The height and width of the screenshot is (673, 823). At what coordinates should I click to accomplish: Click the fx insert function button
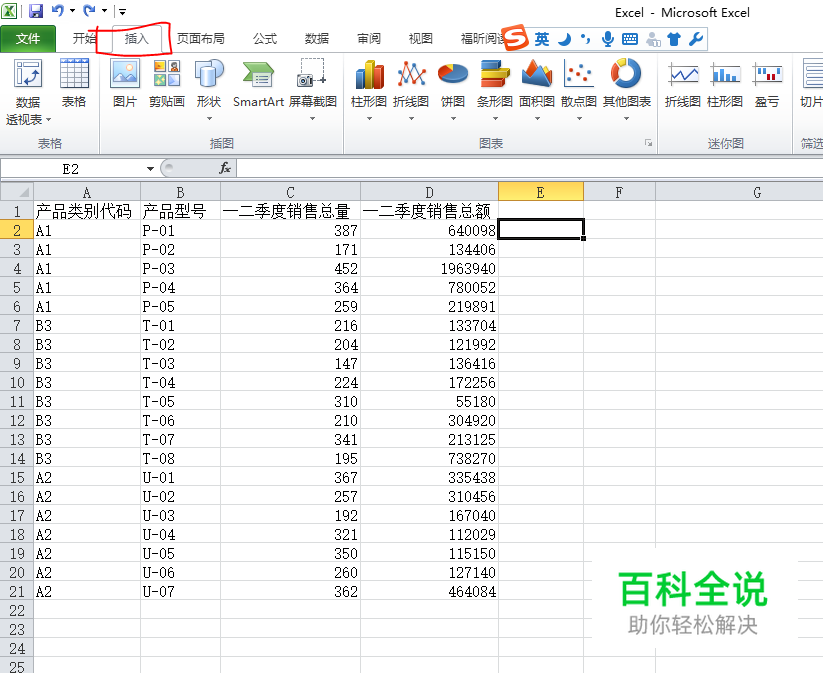225,168
